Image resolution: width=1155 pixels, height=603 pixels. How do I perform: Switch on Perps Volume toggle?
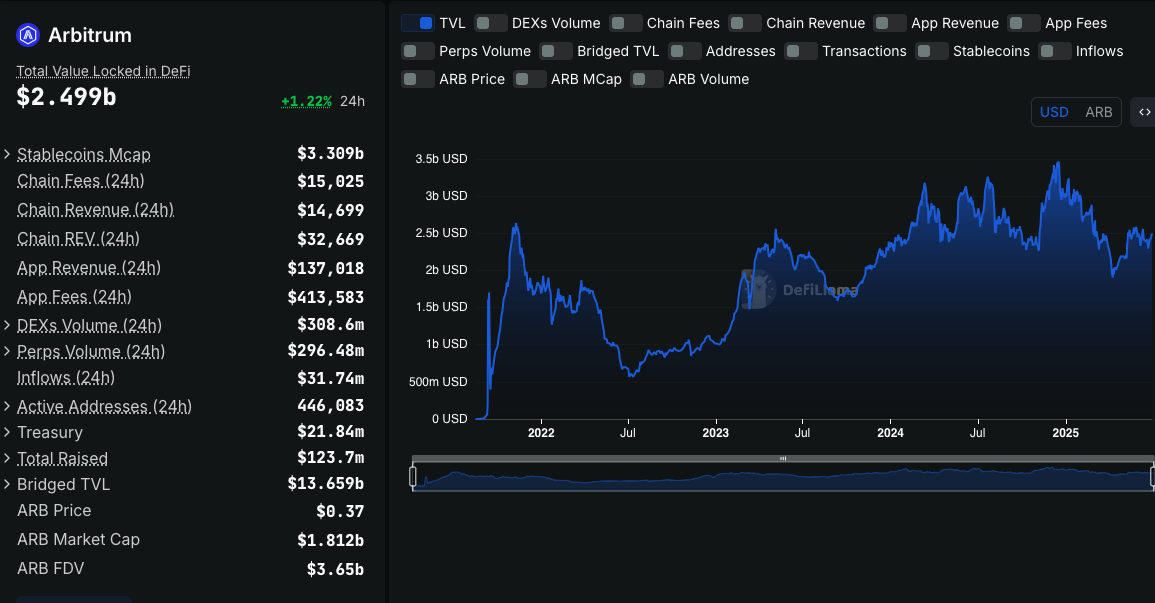pos(418,51)
